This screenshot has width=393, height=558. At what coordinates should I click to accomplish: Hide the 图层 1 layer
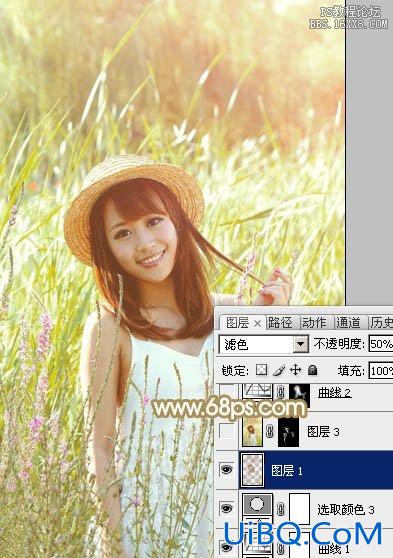coord(226,470)
